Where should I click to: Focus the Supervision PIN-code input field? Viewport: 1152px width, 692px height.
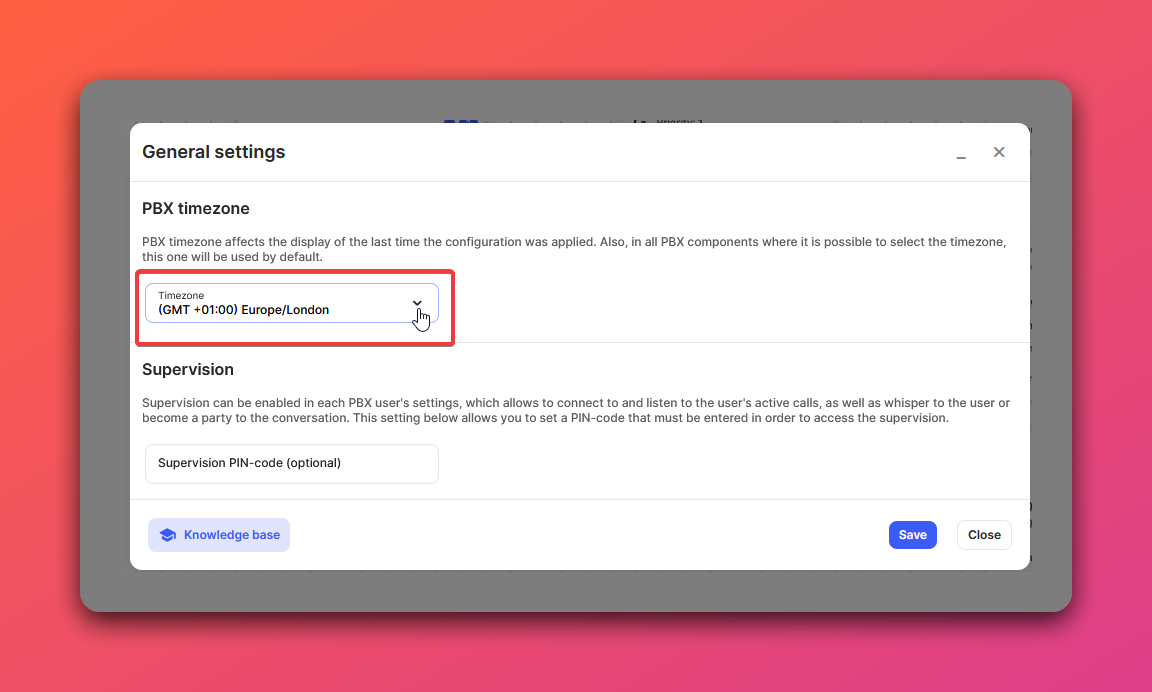pos(291,464)
